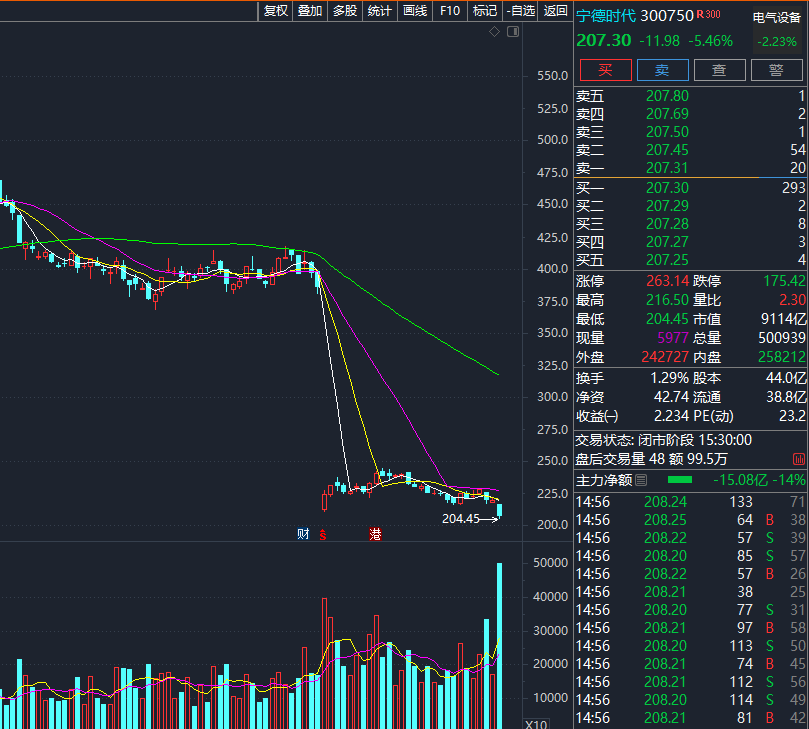Click the 港 marker on the chart
The width and height of the screenshot is (809, 729).
click(375, 534)
